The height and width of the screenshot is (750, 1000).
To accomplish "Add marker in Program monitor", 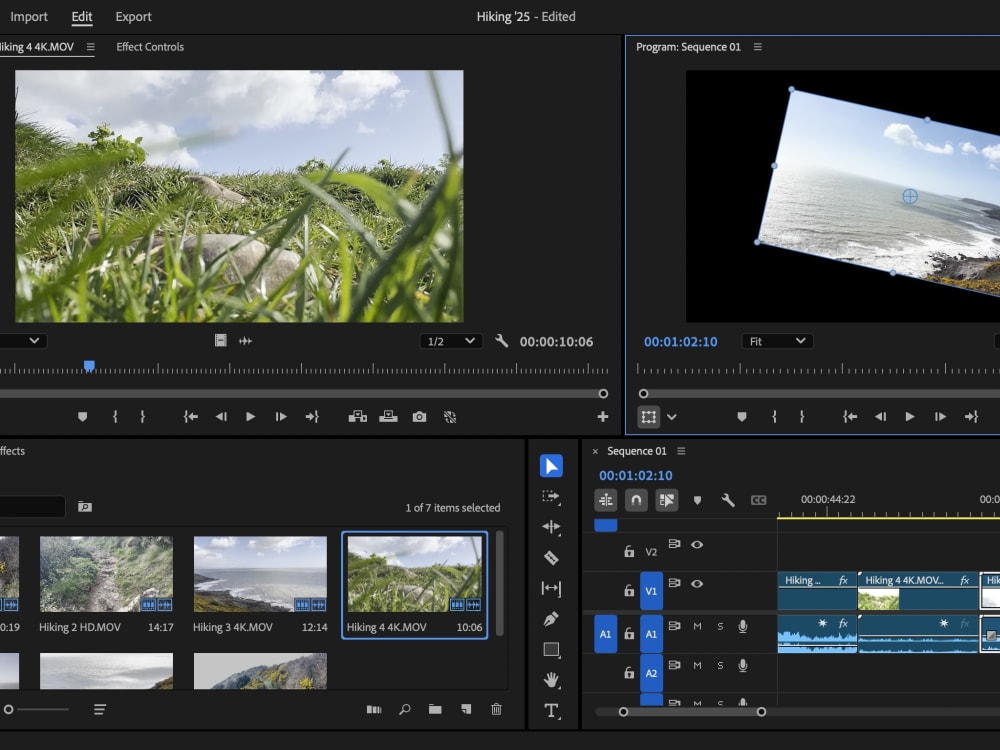I will [x=742, y=417].
